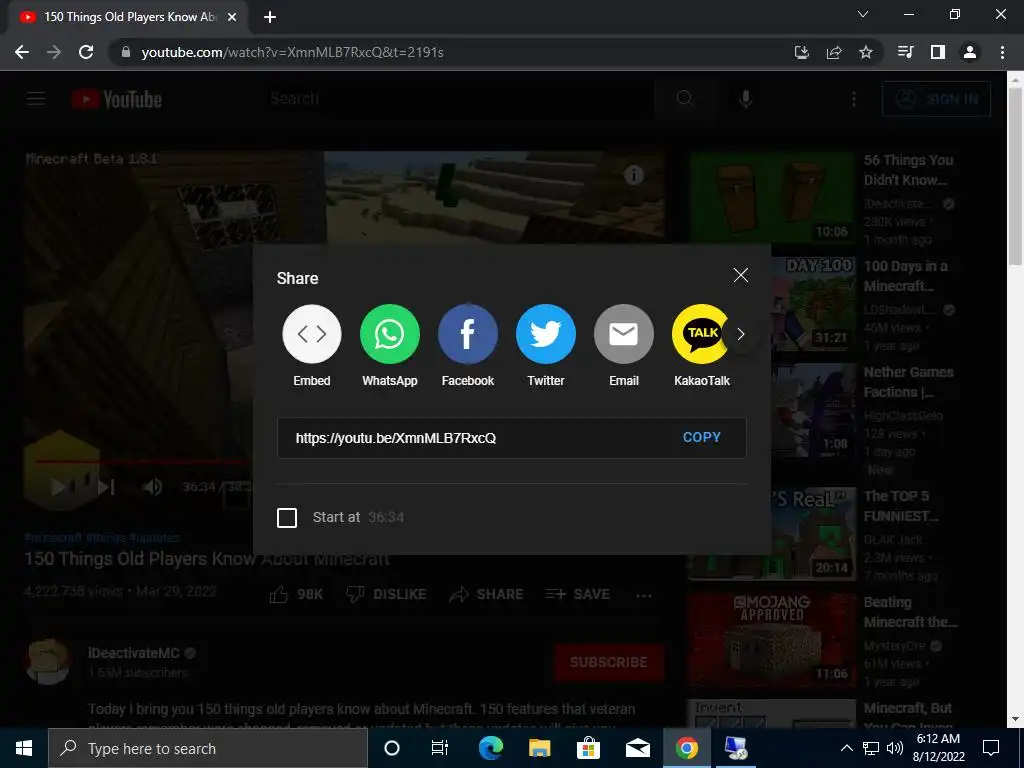Like the video (98K)

297,594
